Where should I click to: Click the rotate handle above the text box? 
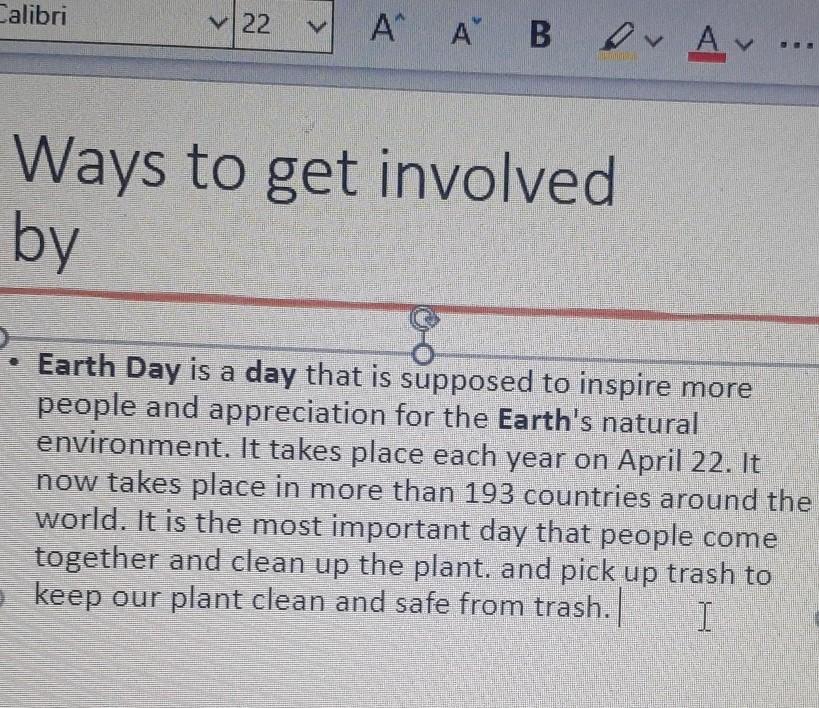point(424,318)
